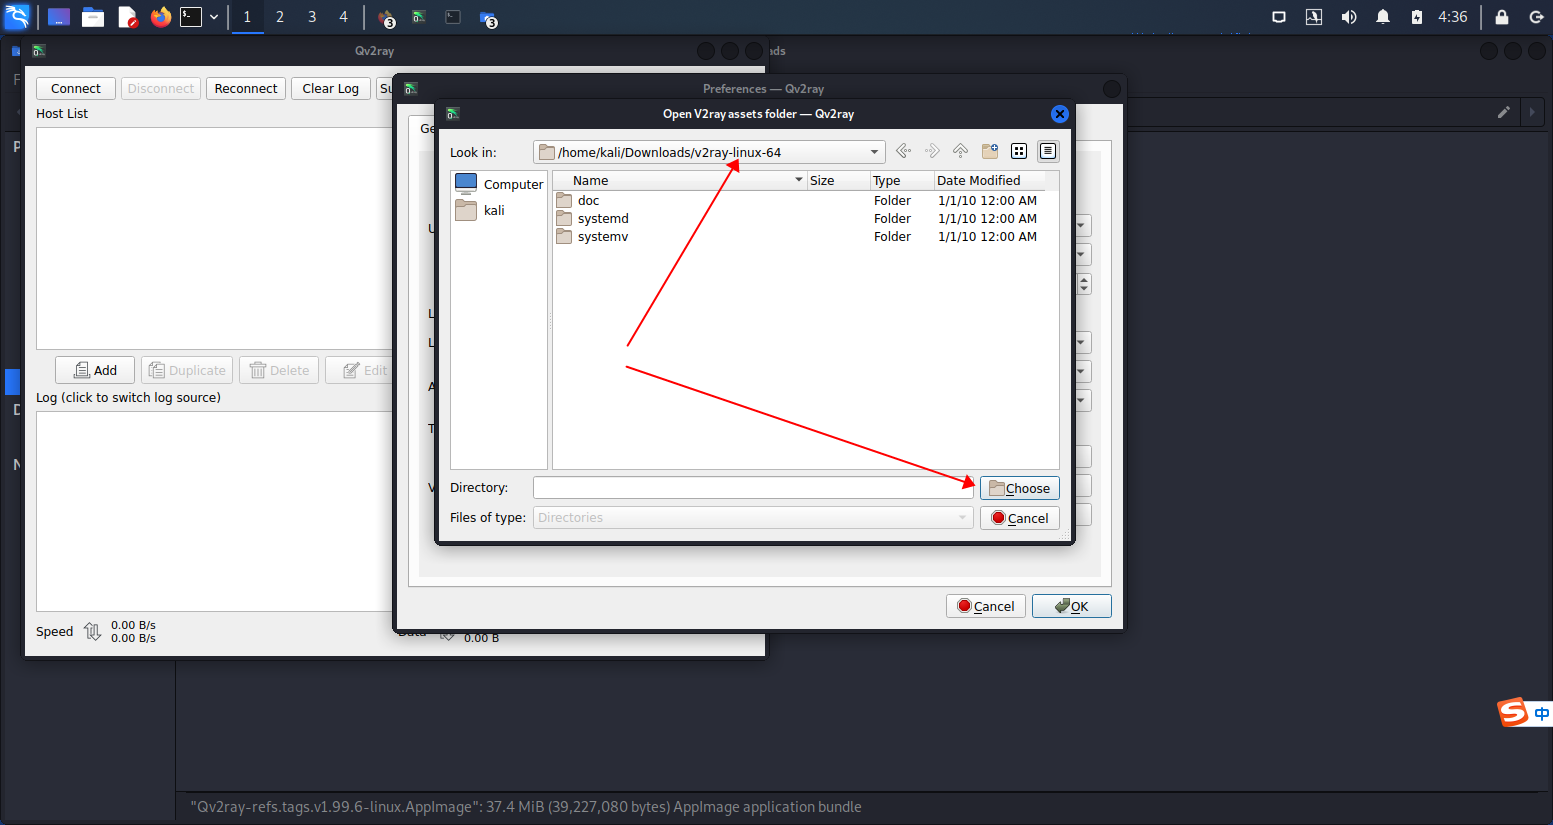Image resolution: width=1553 pixels, height=825 pixels.
Task: Click the pencil edit icon in the background window
Action: 1503,112
